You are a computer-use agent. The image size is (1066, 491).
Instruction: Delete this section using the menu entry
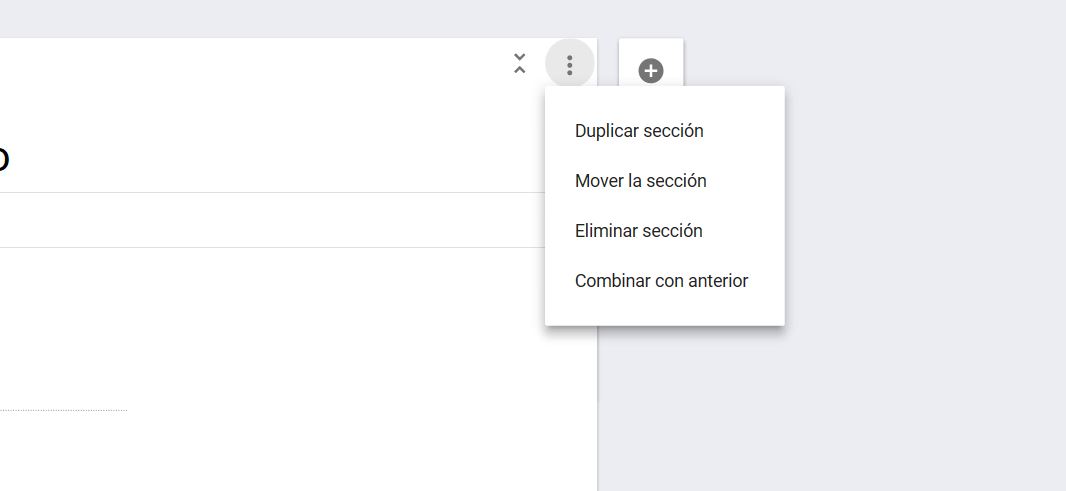638,231
